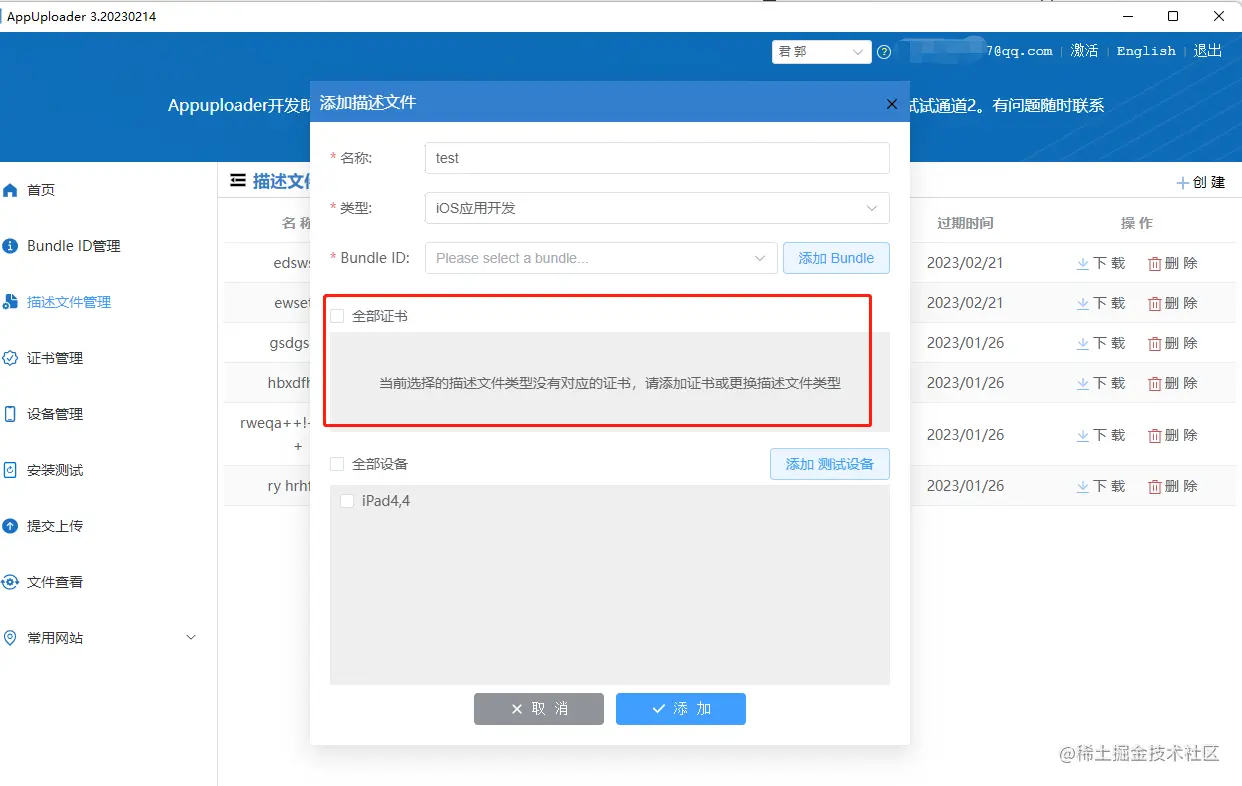
Task: Click the 退出 logout link
Action: (x=1208, y=51)
